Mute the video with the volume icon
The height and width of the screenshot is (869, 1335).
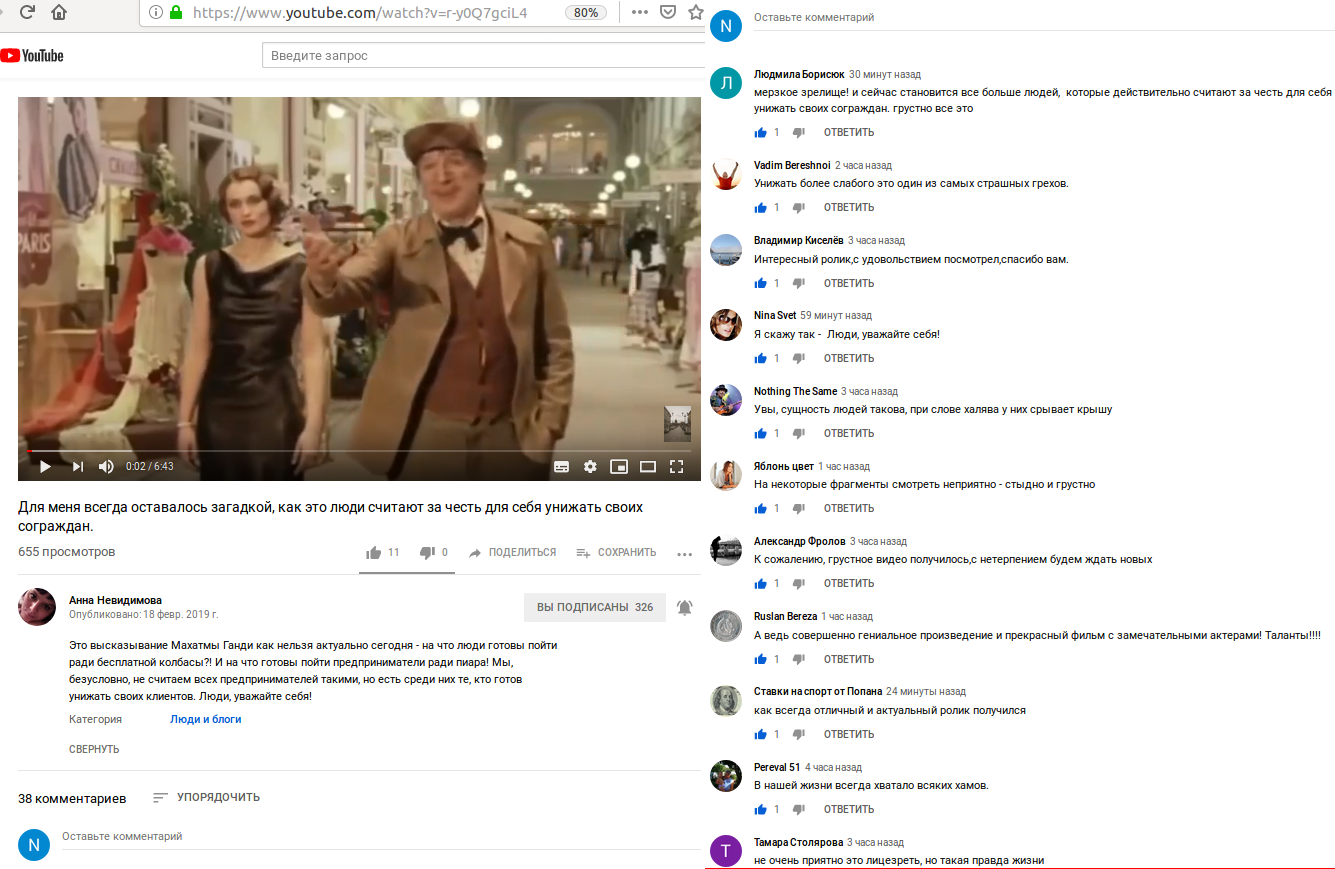click(104, 466)
